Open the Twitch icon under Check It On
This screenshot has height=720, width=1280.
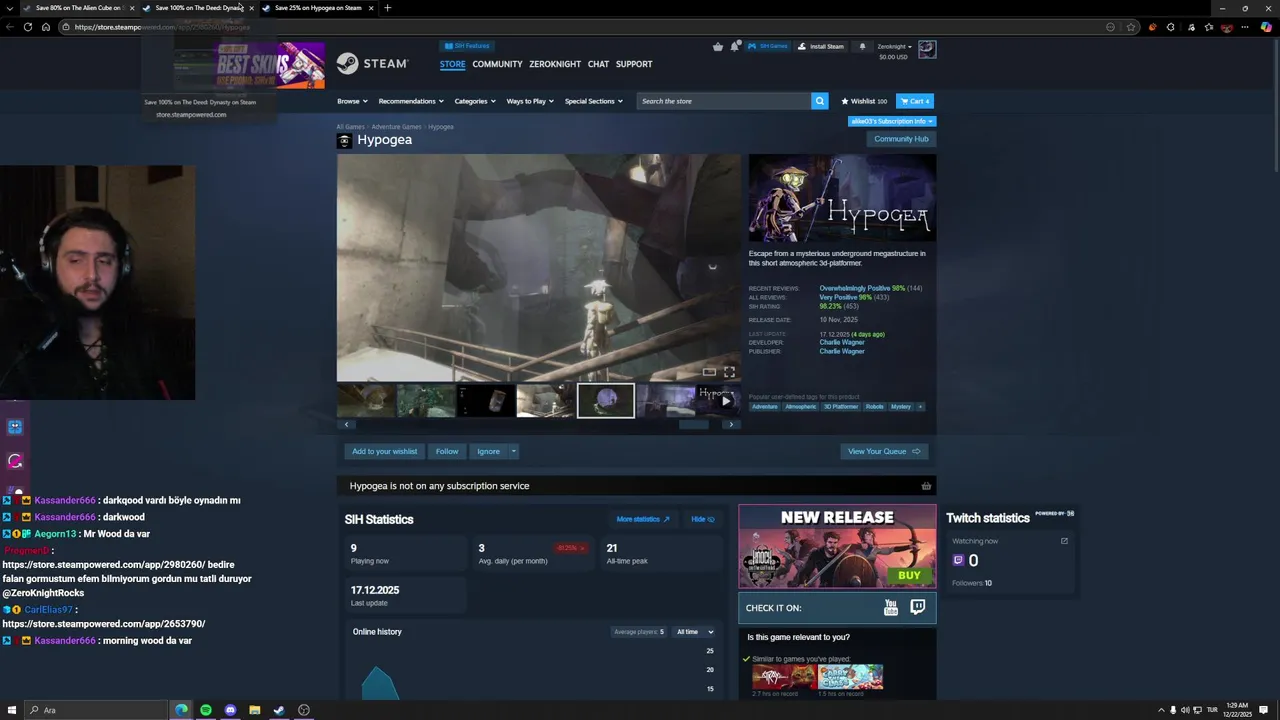click(917, 607)
